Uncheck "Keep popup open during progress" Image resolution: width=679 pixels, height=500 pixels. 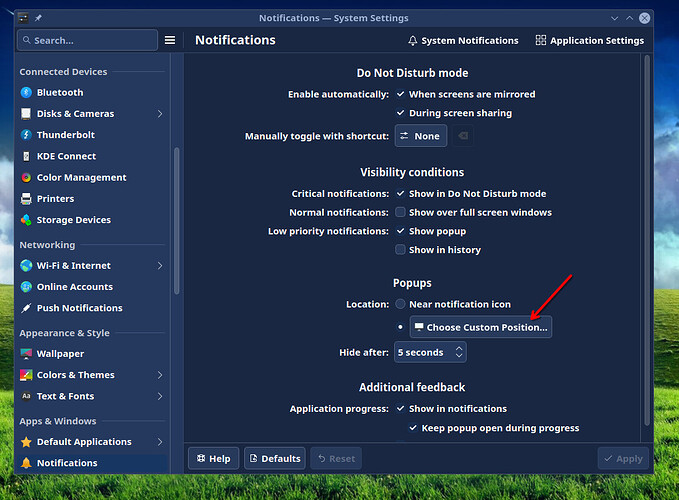[413, 428]
